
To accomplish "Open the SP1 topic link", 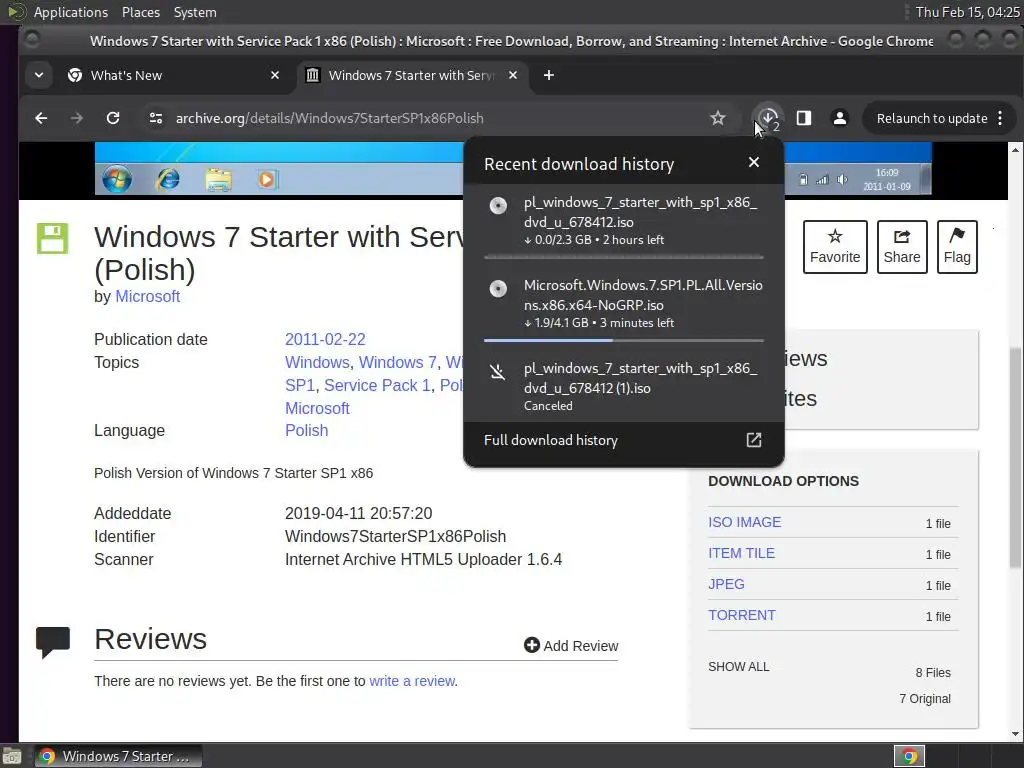I will coord(300,385).
